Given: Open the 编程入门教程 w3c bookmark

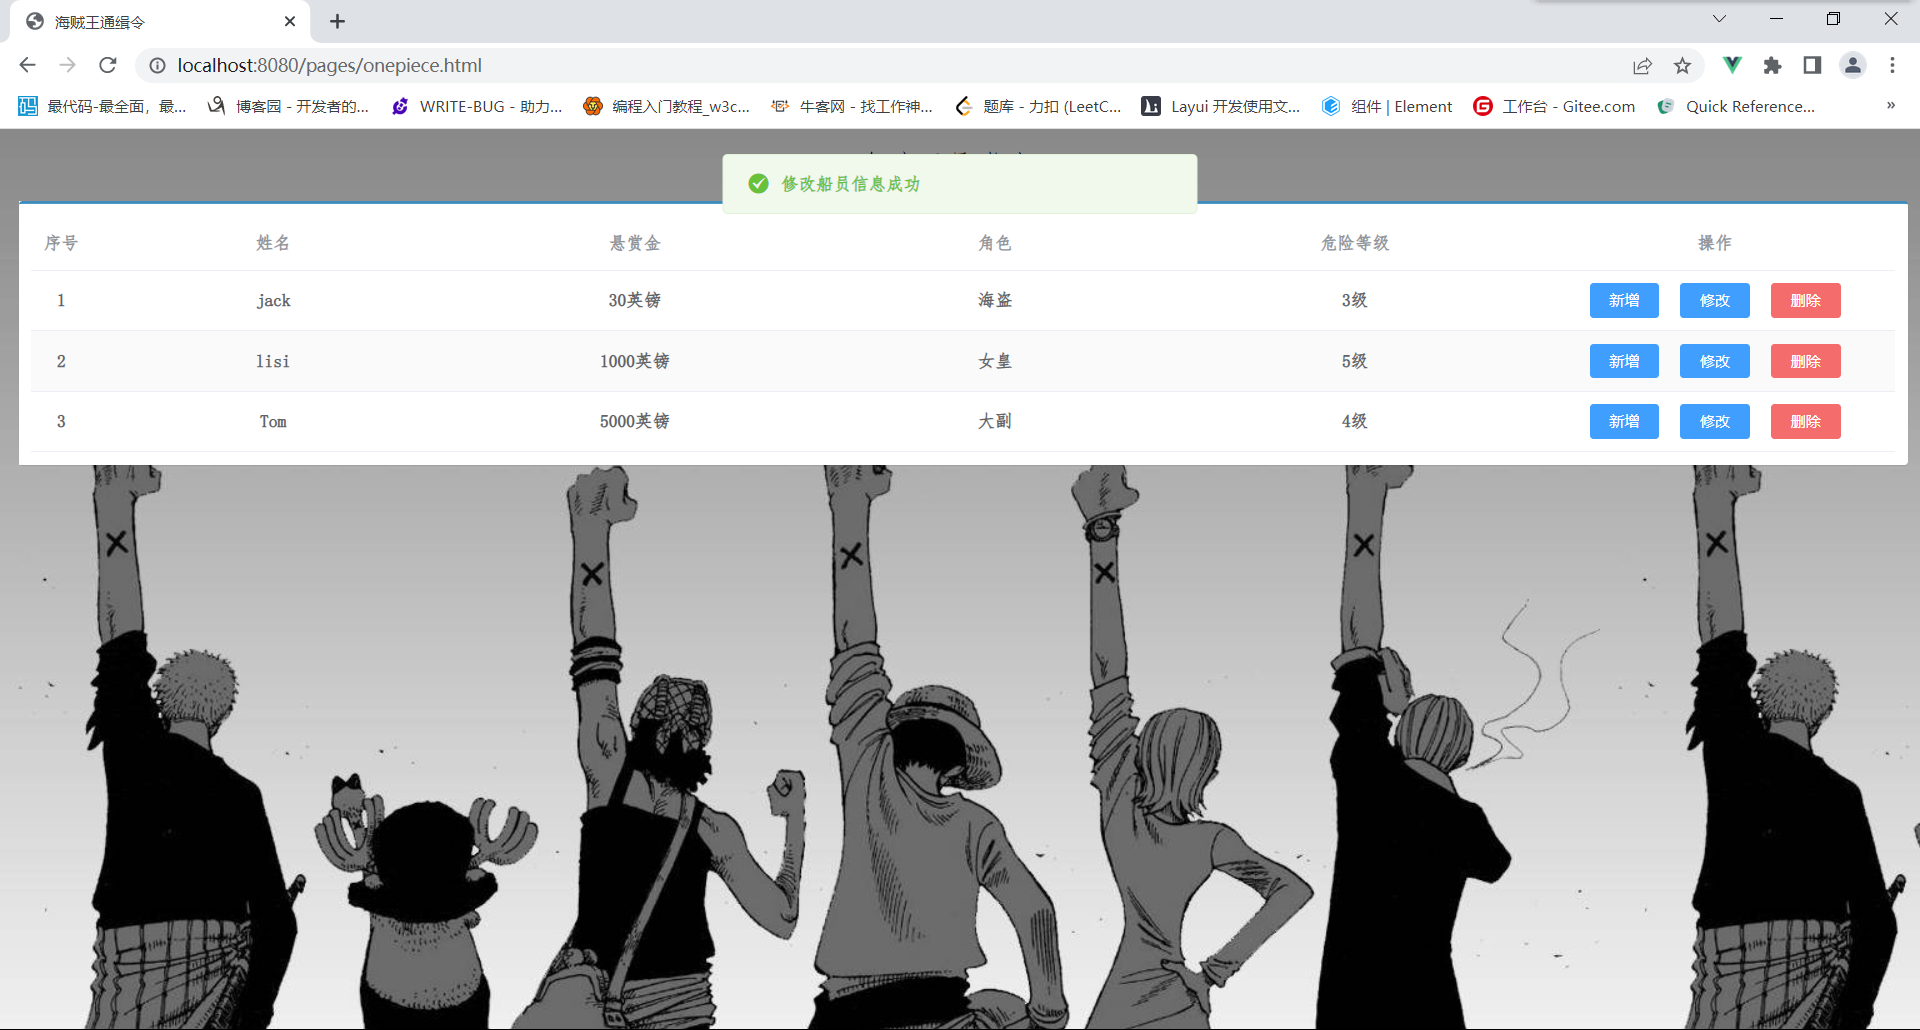Looking at the screenshot, I should click(667, 106).
